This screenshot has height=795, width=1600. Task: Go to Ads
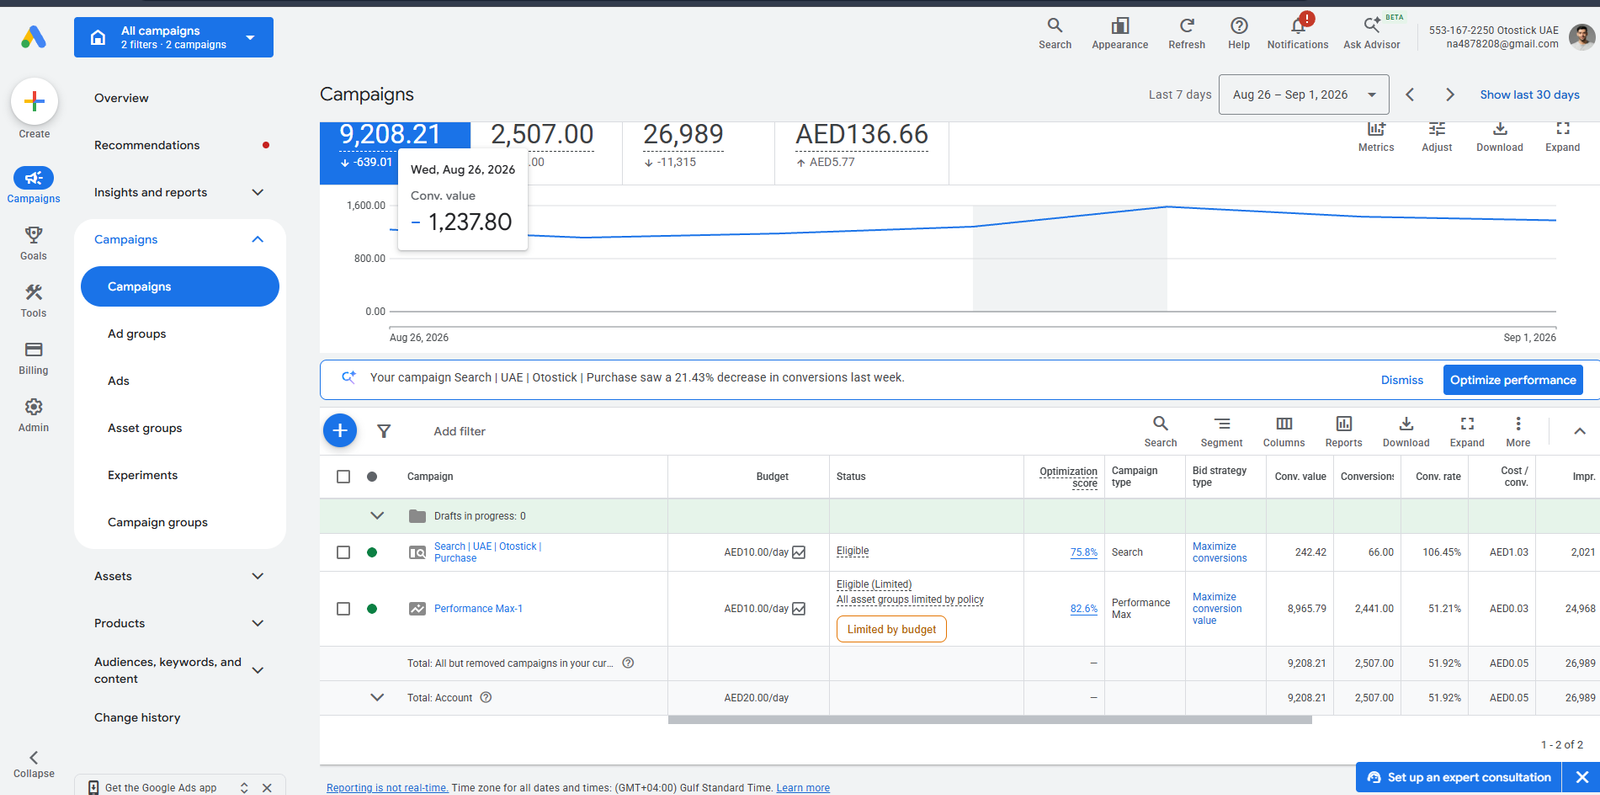click(x=119, y=381)
